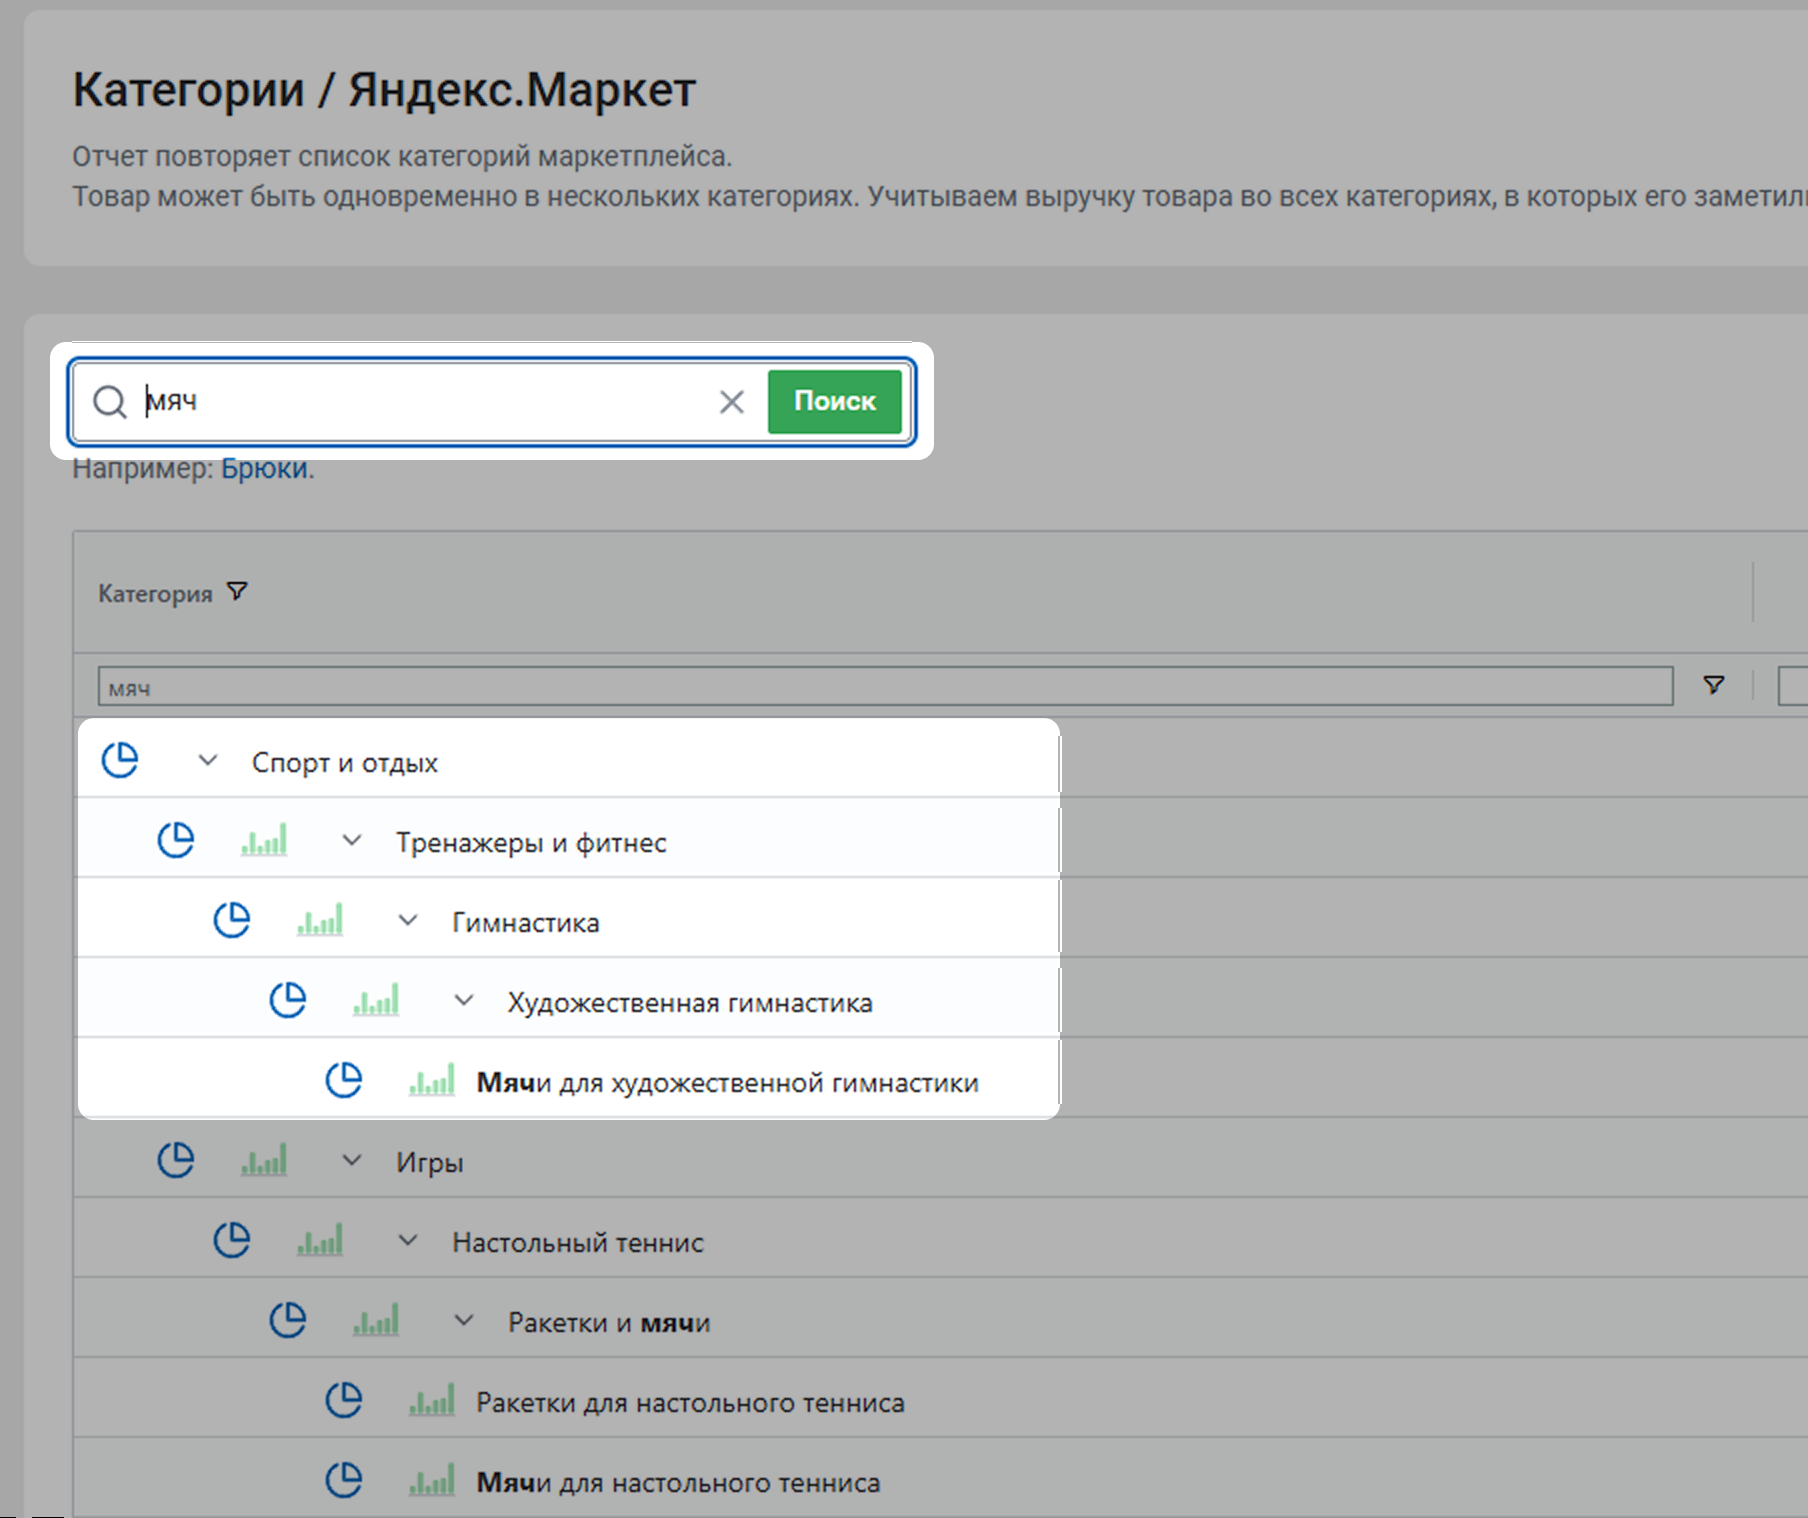Viewport: 1808px width, 1518px height.
Task: Open the Брюки example link
Action: pyautogui.click(x=264, y=468)
